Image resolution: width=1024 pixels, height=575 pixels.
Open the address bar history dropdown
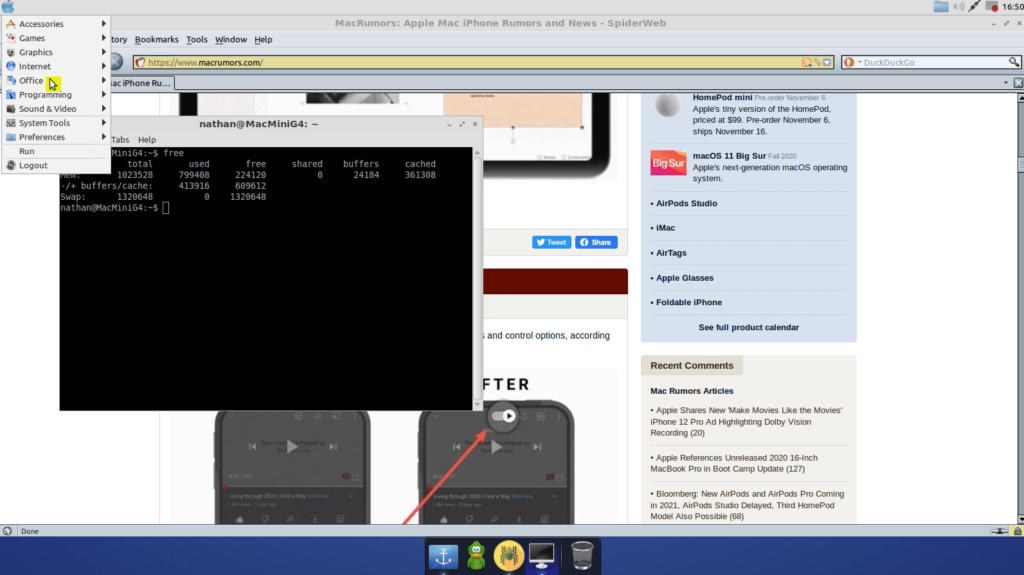[x=827, y=63]
